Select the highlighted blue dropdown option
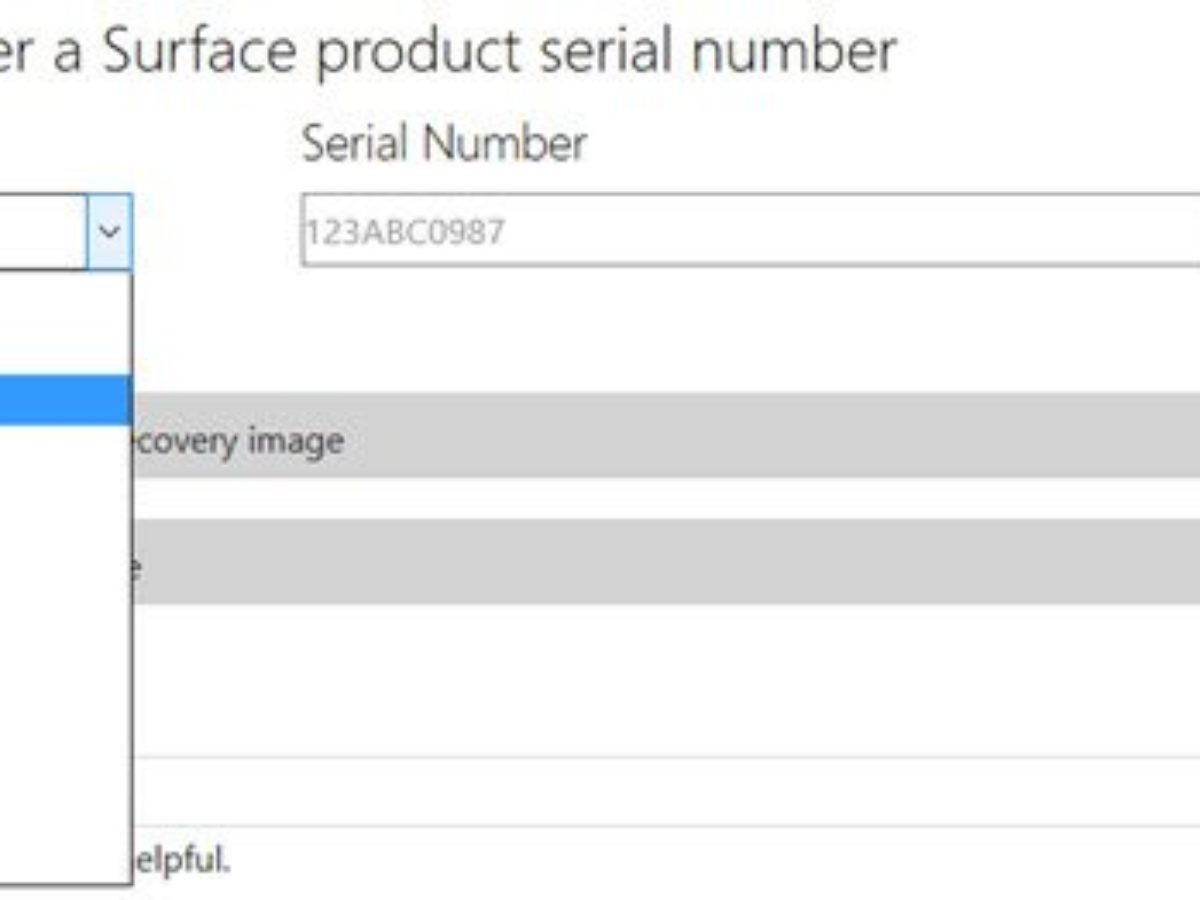The image size is (1200, 900). (x=64, y=400)
